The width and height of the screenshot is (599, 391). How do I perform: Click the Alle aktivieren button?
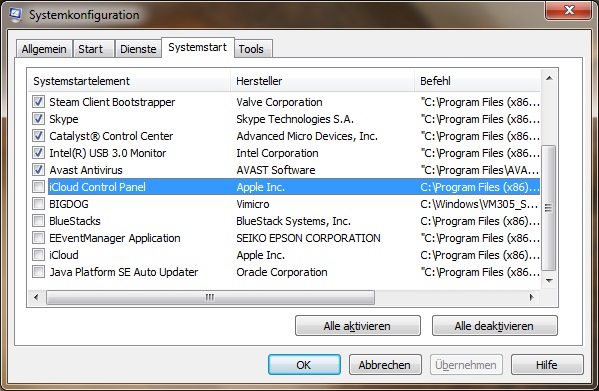[358, 326]
